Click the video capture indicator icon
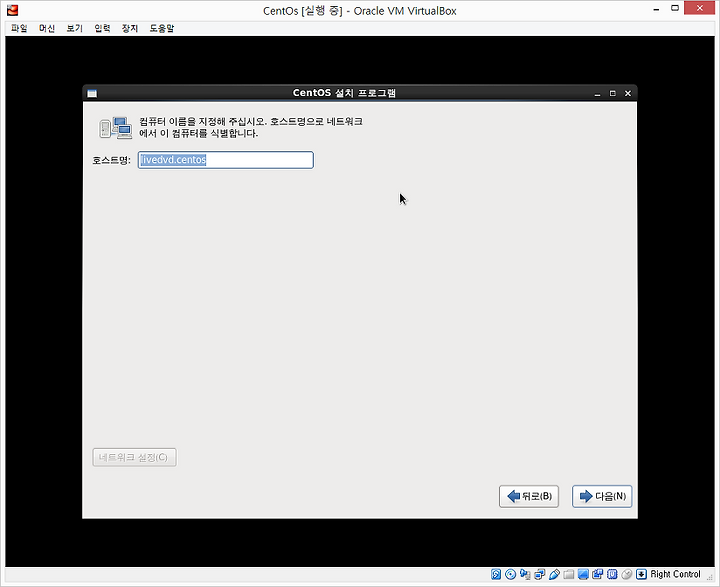 [x=598, y=574]
